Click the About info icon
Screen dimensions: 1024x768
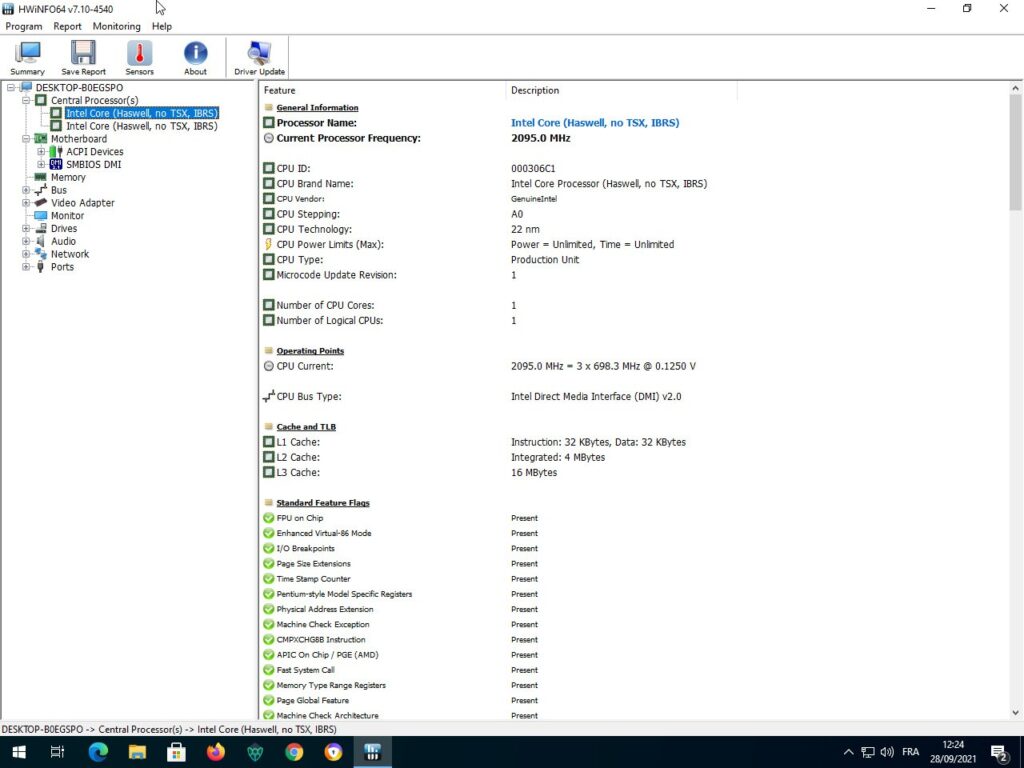[x=195, y=57]
